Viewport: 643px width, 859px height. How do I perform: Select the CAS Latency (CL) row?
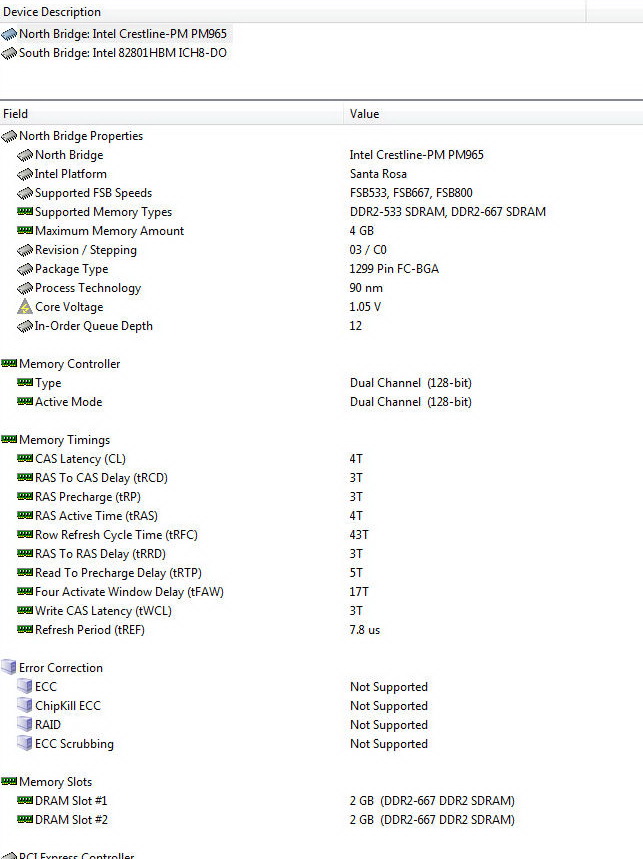click(x=80, y=459)
